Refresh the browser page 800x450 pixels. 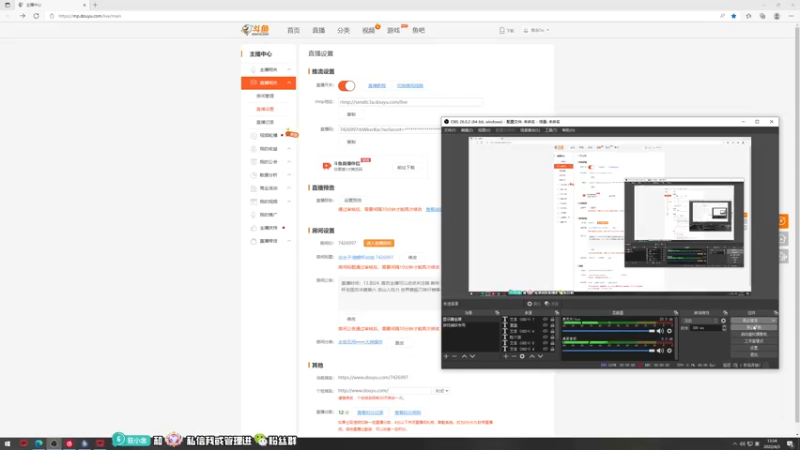tap(36, 16)
